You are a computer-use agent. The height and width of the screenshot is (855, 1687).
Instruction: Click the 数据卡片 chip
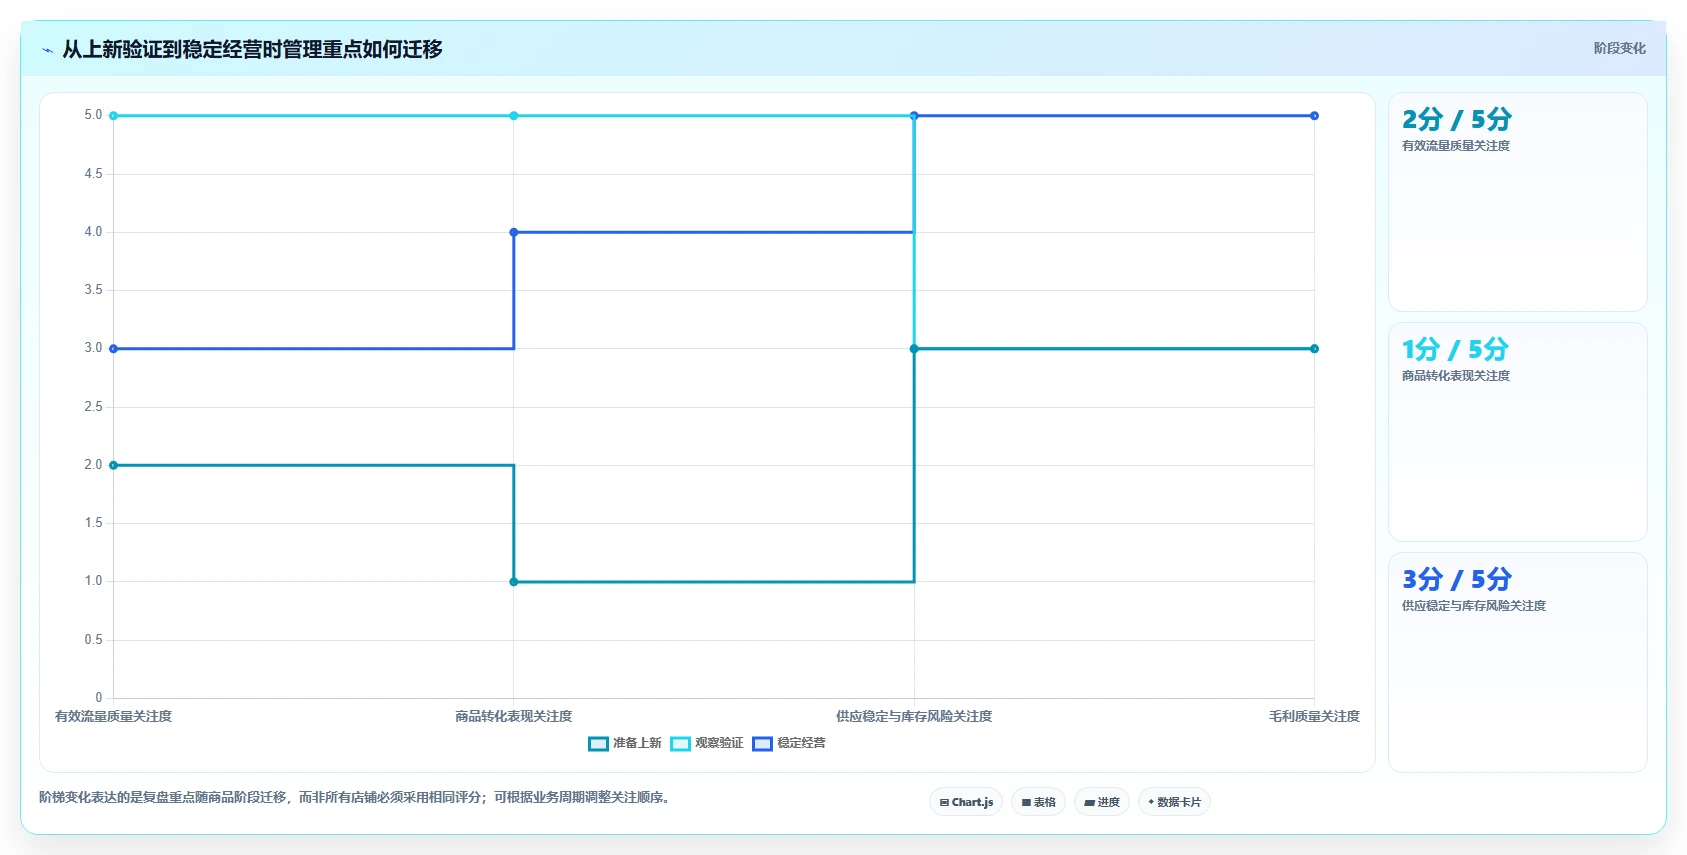tap(1174, 802)
